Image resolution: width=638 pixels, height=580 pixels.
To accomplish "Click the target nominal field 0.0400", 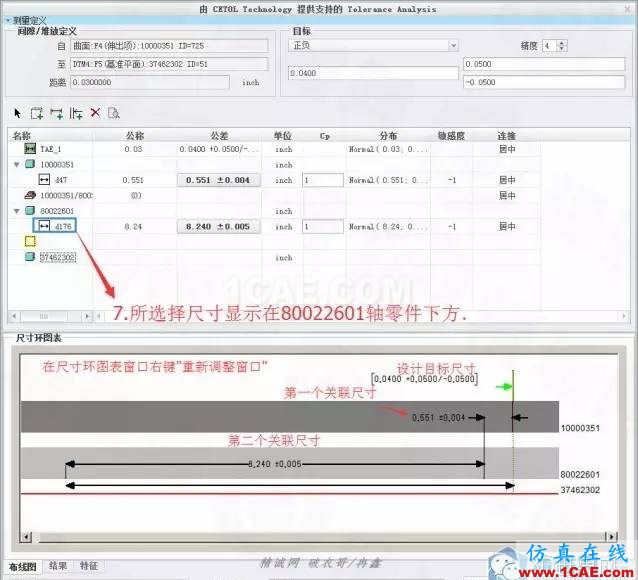I will click(x=373, y=73).
